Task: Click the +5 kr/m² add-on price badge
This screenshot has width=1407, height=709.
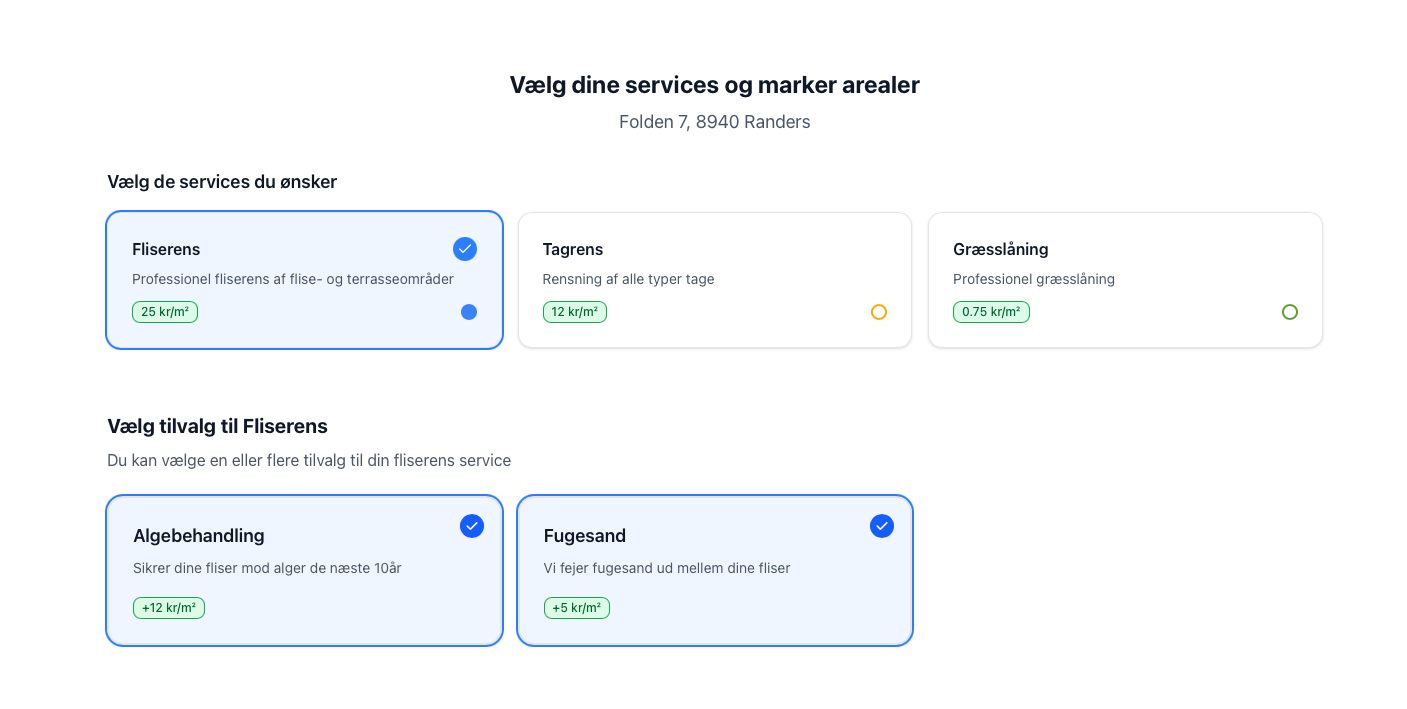Action: pos(577,608)
